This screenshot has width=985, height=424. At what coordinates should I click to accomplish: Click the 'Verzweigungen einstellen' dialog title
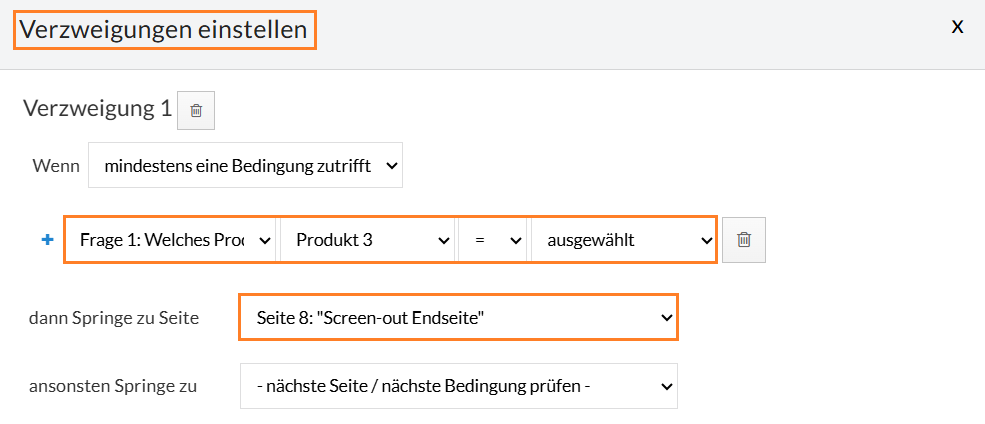164,30
